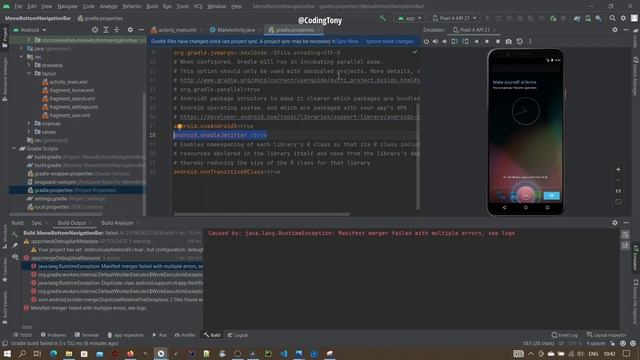Click the Search Everywhere magnifier icon
The image size is (640, 360).
(x=613, y=18)
